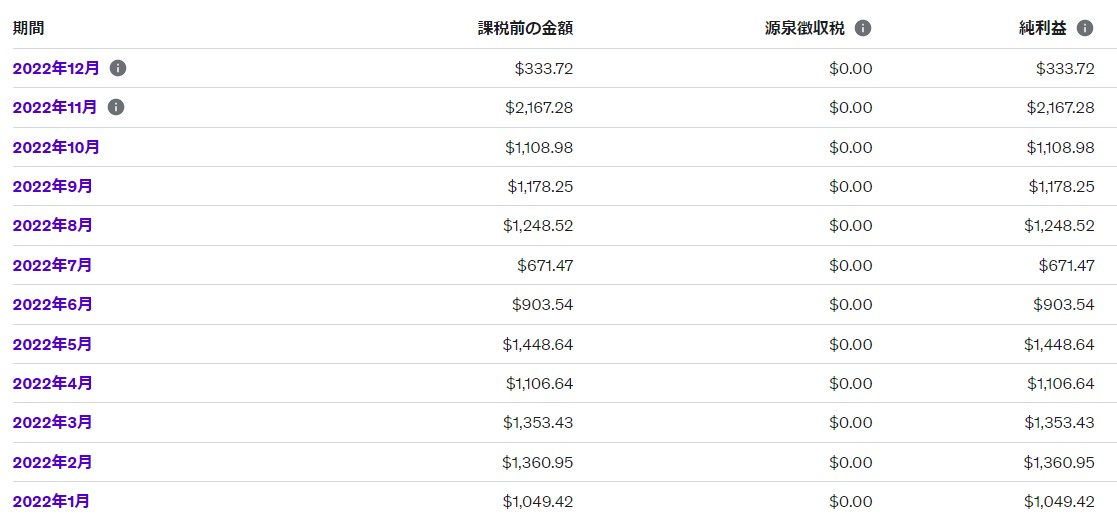Image resolution: width=1117 pixels, height=518 pixels.
Task: Click info icon next to 2022年12月
Action: (x=118, y=68)
